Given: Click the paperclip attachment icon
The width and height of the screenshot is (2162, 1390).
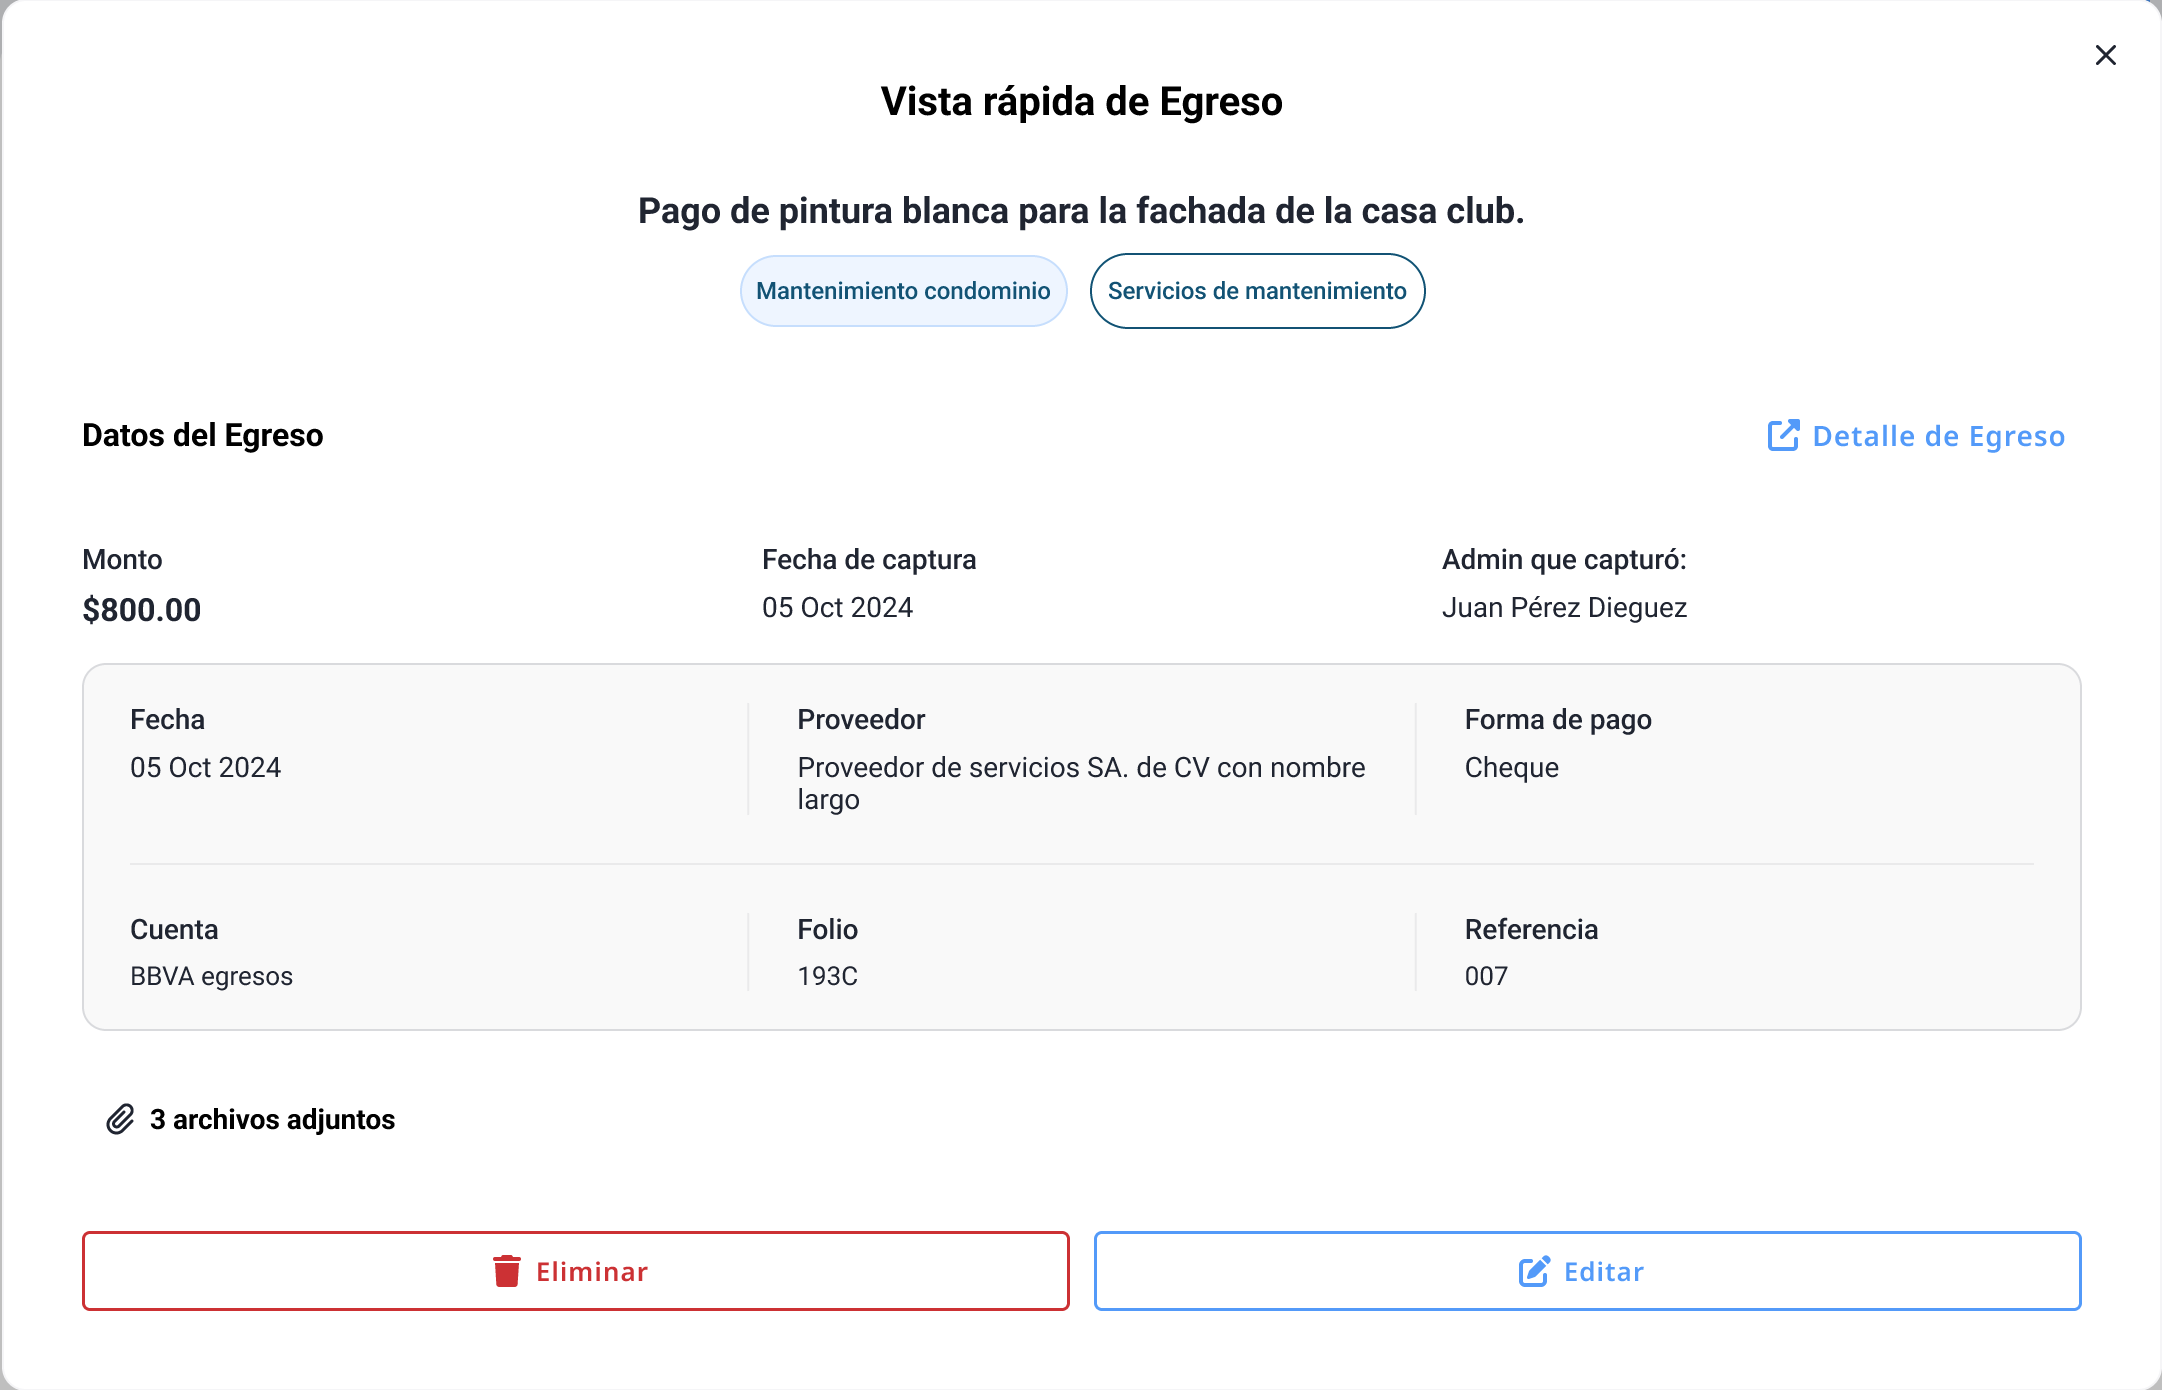Looking at the screenshot, I should point(120,1119).
